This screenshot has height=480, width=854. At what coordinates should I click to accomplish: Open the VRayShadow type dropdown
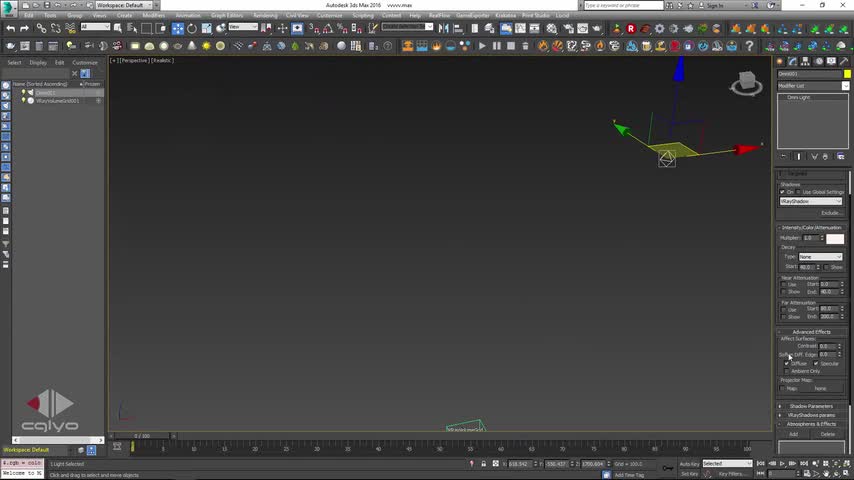click(811, 202)
